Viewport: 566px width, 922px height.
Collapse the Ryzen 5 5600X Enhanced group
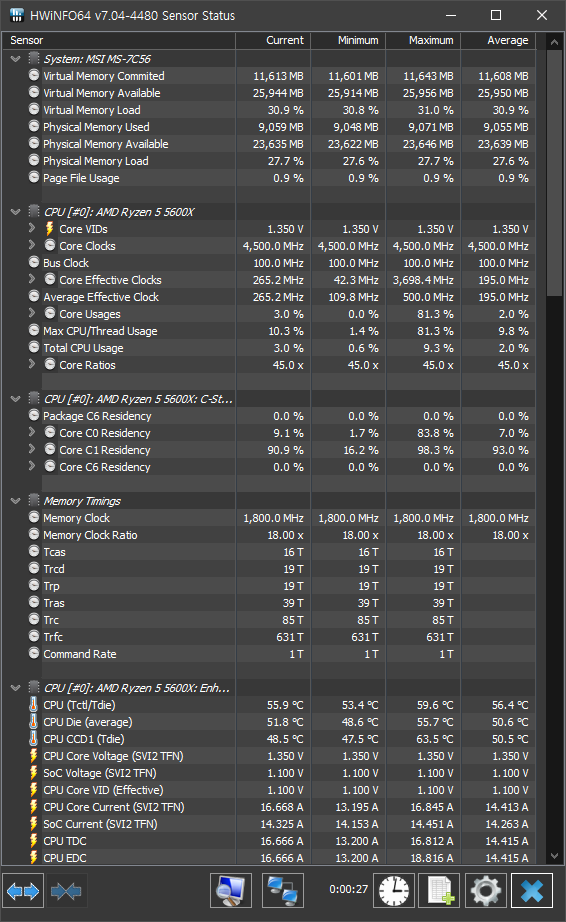click(x=16, y=687)
